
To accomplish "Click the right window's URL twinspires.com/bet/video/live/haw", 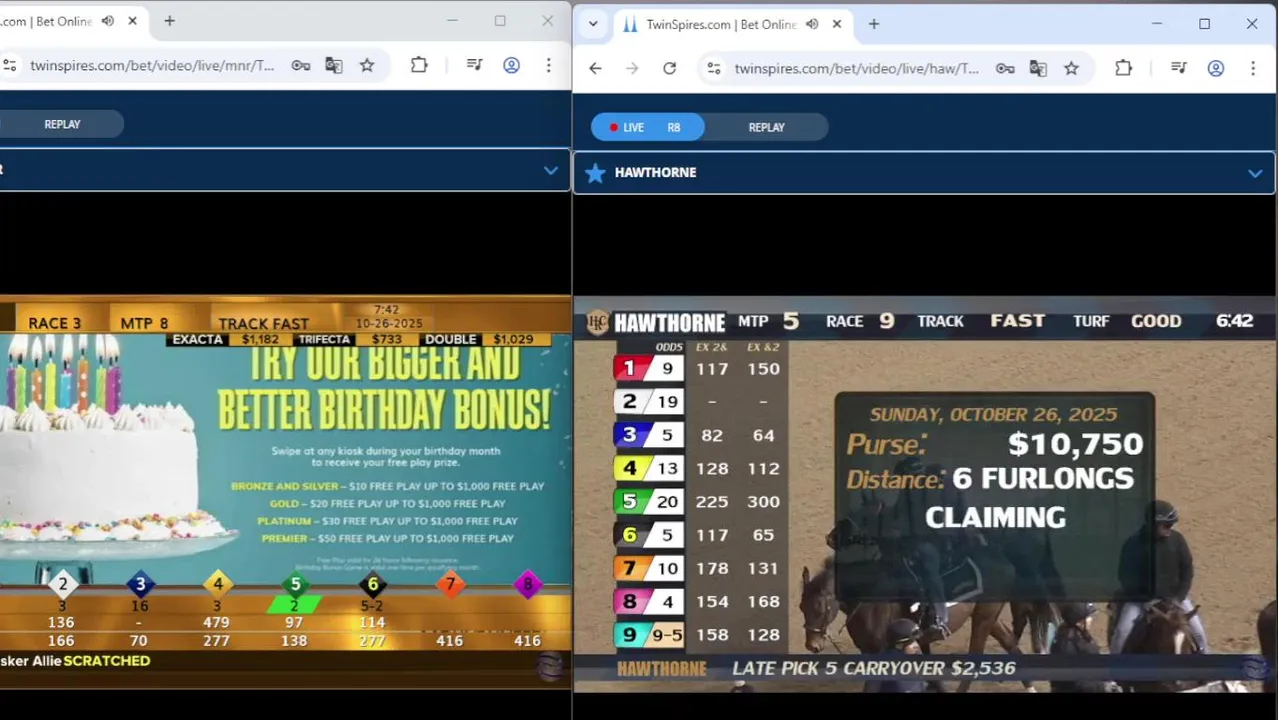I will [857, 68].
